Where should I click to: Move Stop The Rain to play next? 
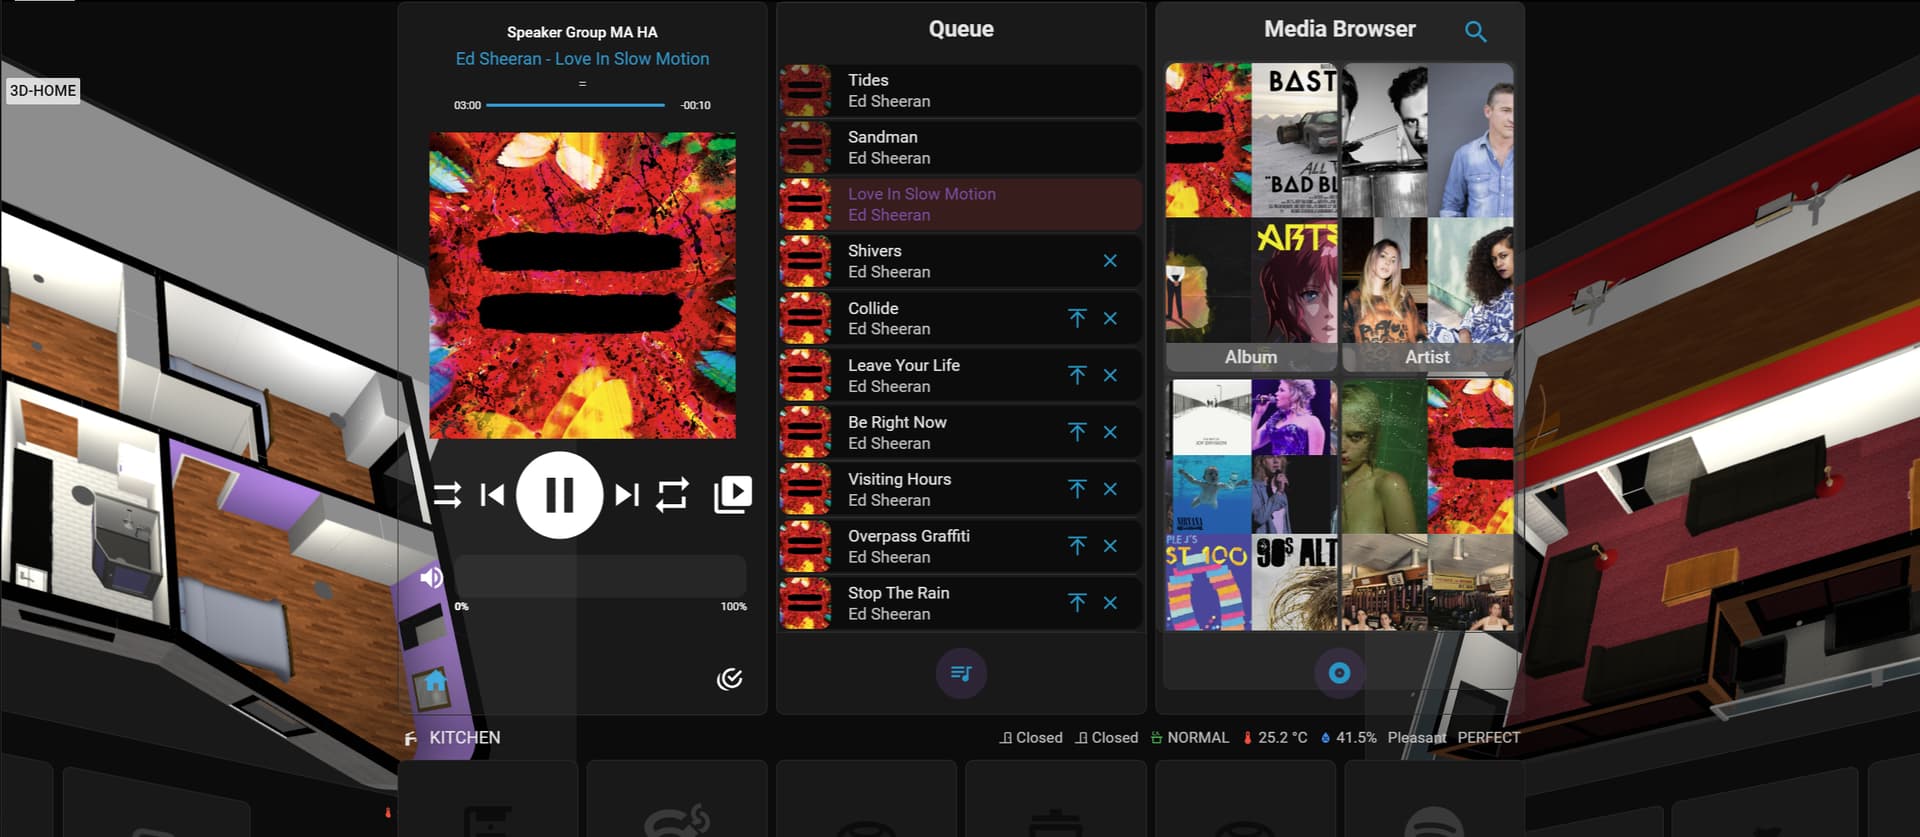[x=1077, y=603]
